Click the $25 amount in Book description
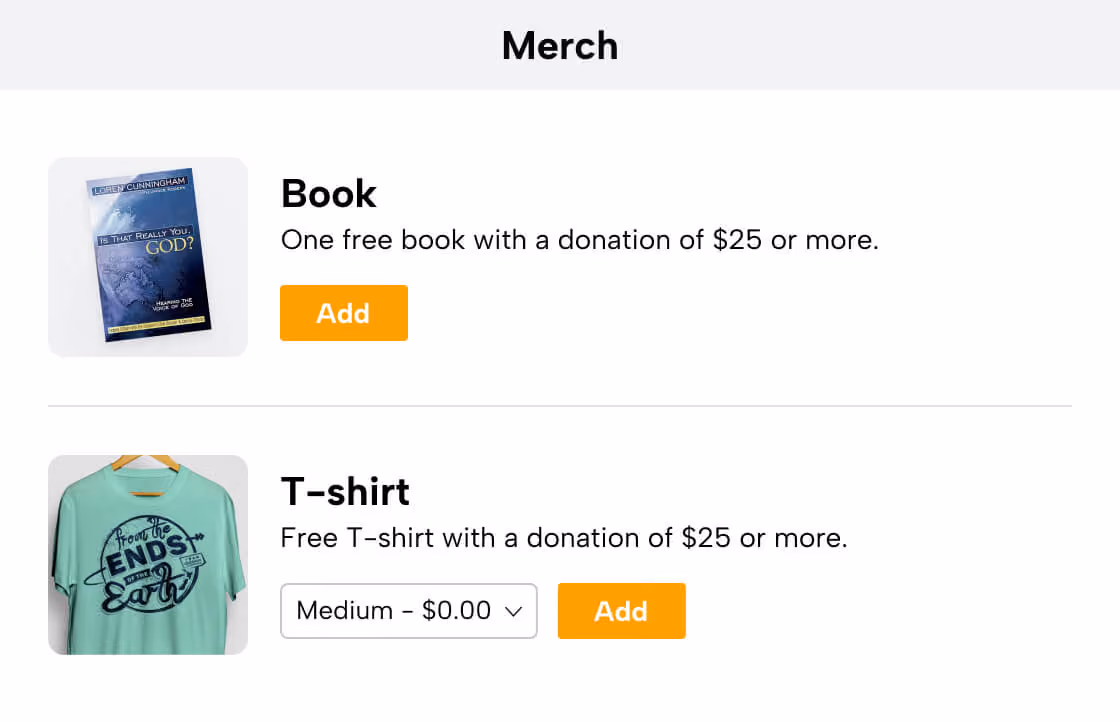The image size is (1120, 722). click(x=737, y=240)
